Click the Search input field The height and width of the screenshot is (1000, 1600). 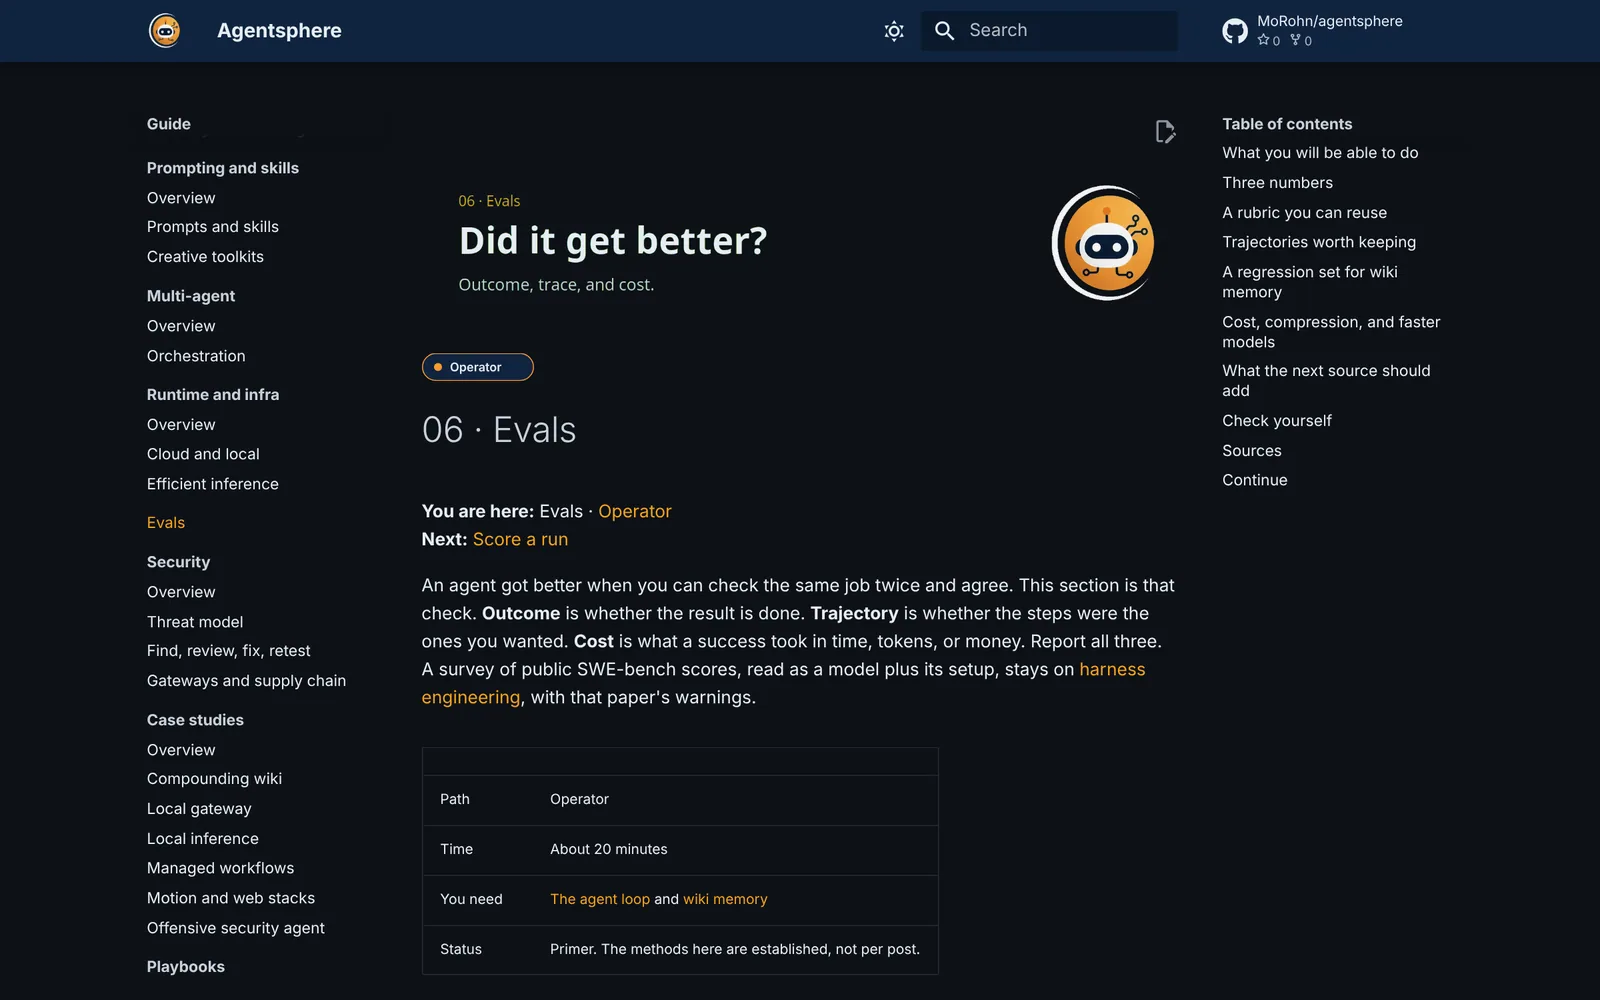click(1049, 31)
